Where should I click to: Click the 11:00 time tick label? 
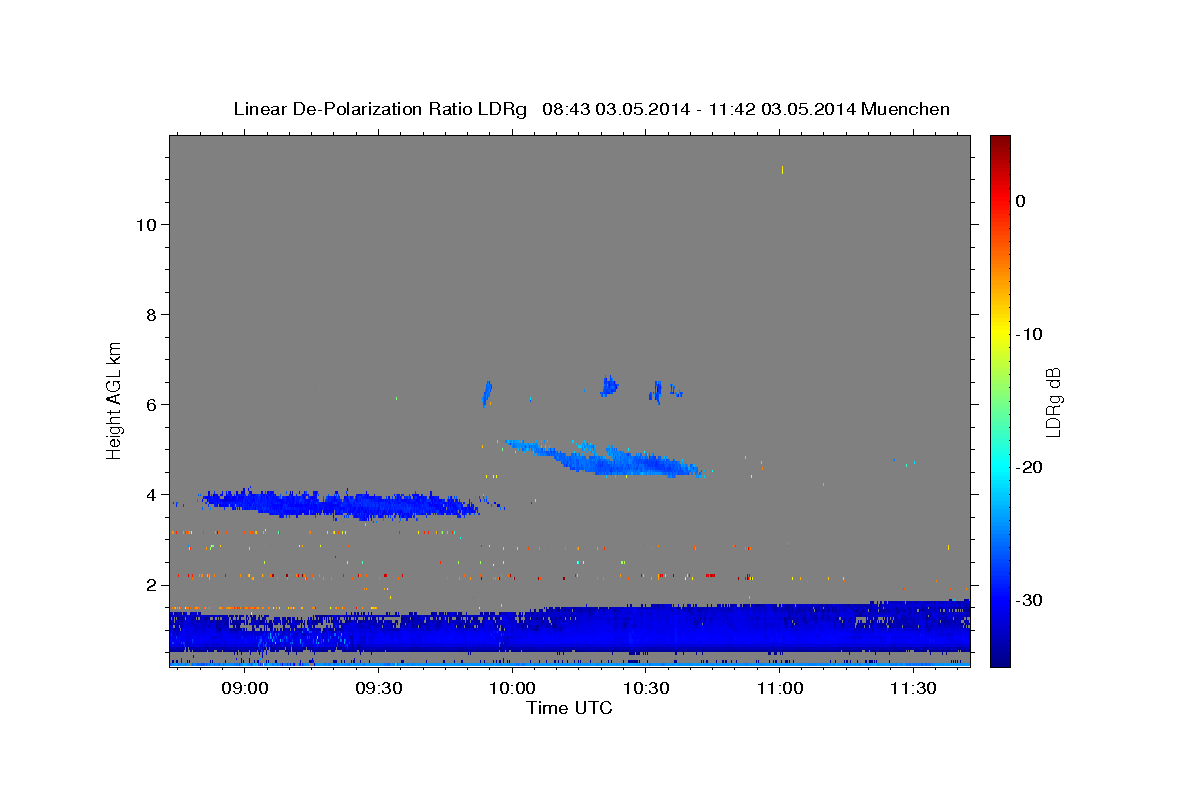780,688
